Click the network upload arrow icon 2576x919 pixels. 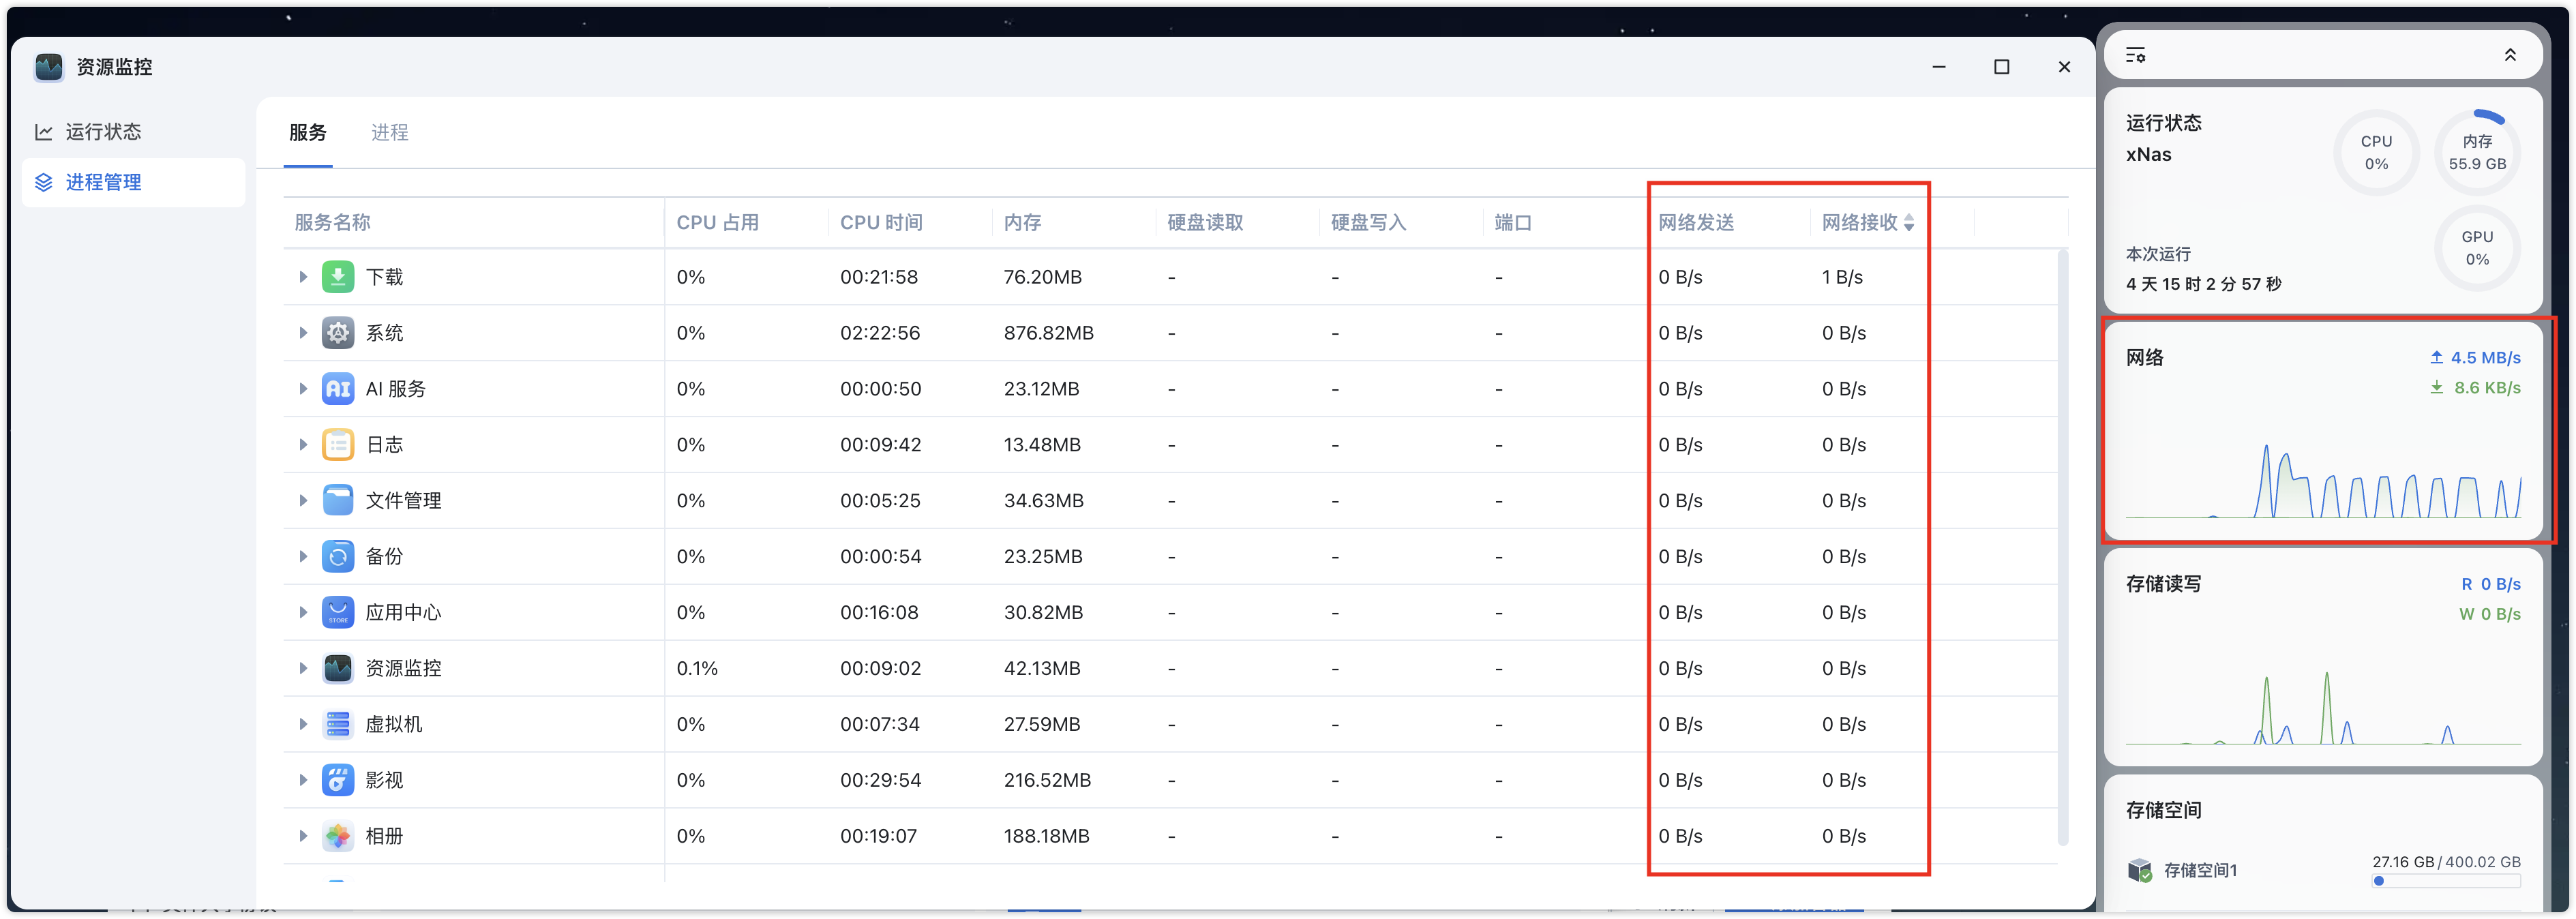[x=2437, y=358]
